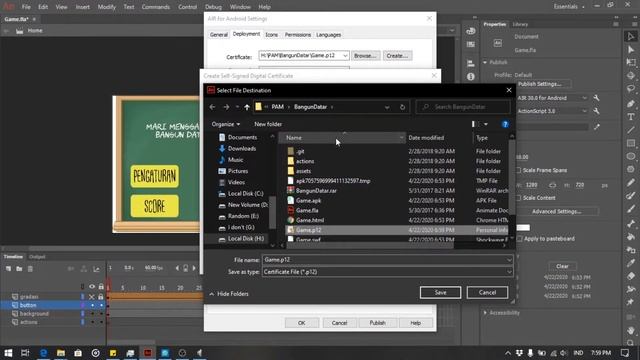Enable the Scale Frame Spans checkbox
640x360 pixels.
pyautogui.click(x=519, y=170)
